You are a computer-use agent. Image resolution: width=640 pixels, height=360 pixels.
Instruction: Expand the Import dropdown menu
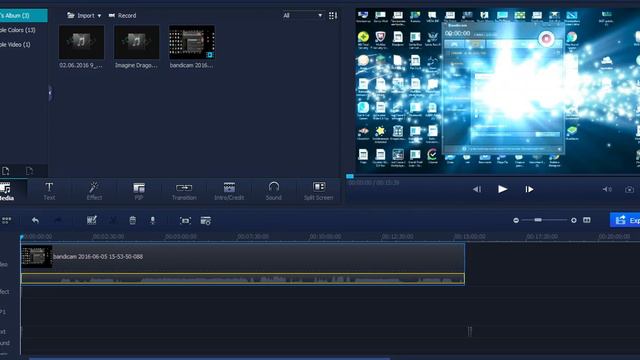click(84, 16)
